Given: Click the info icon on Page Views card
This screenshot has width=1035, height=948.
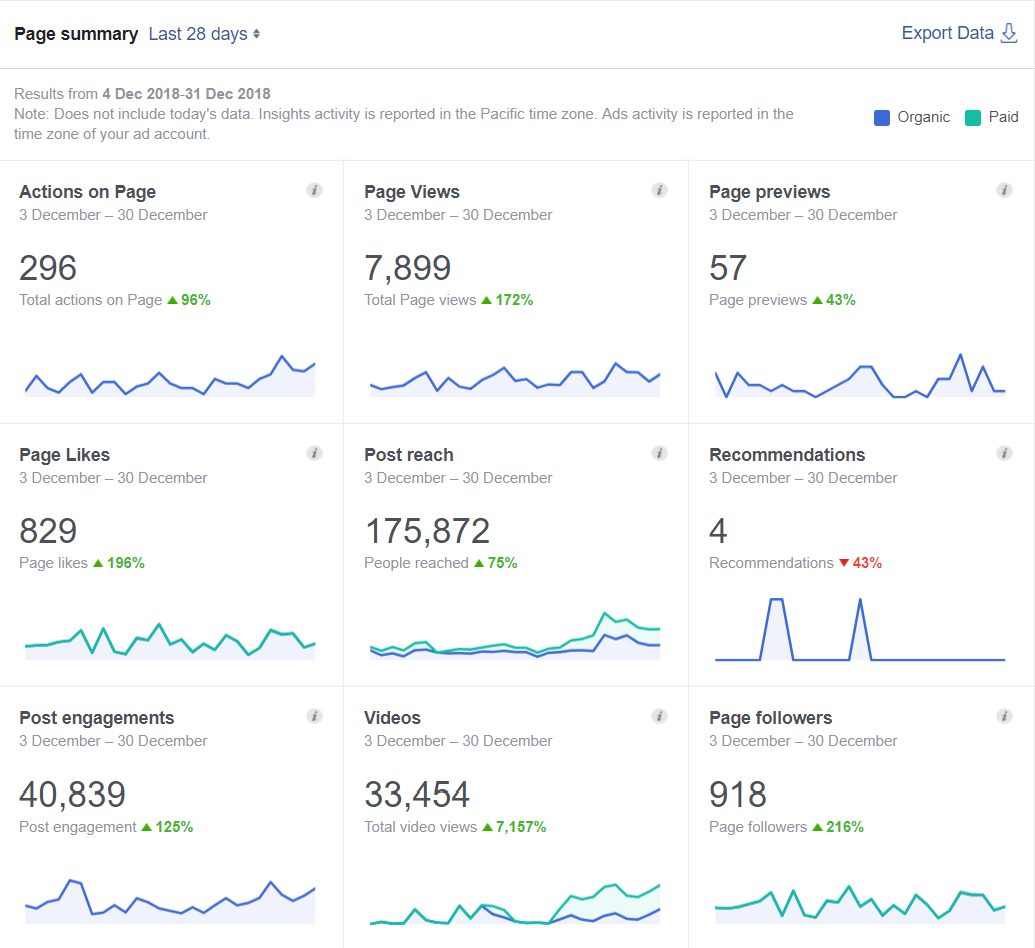Looking at the screenshot, I should click(659, 190).
